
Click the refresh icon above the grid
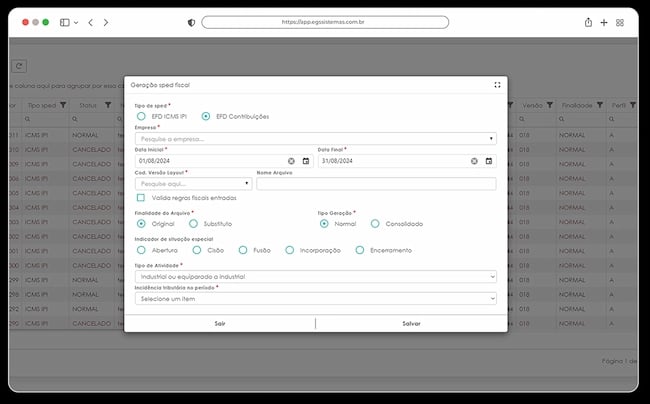click(x=19, y=66)
